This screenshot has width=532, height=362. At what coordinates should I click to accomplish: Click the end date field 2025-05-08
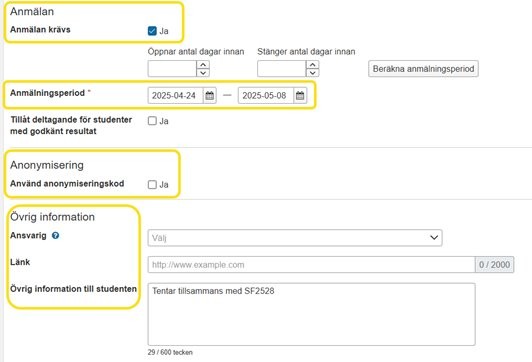(x=266, y=96)
